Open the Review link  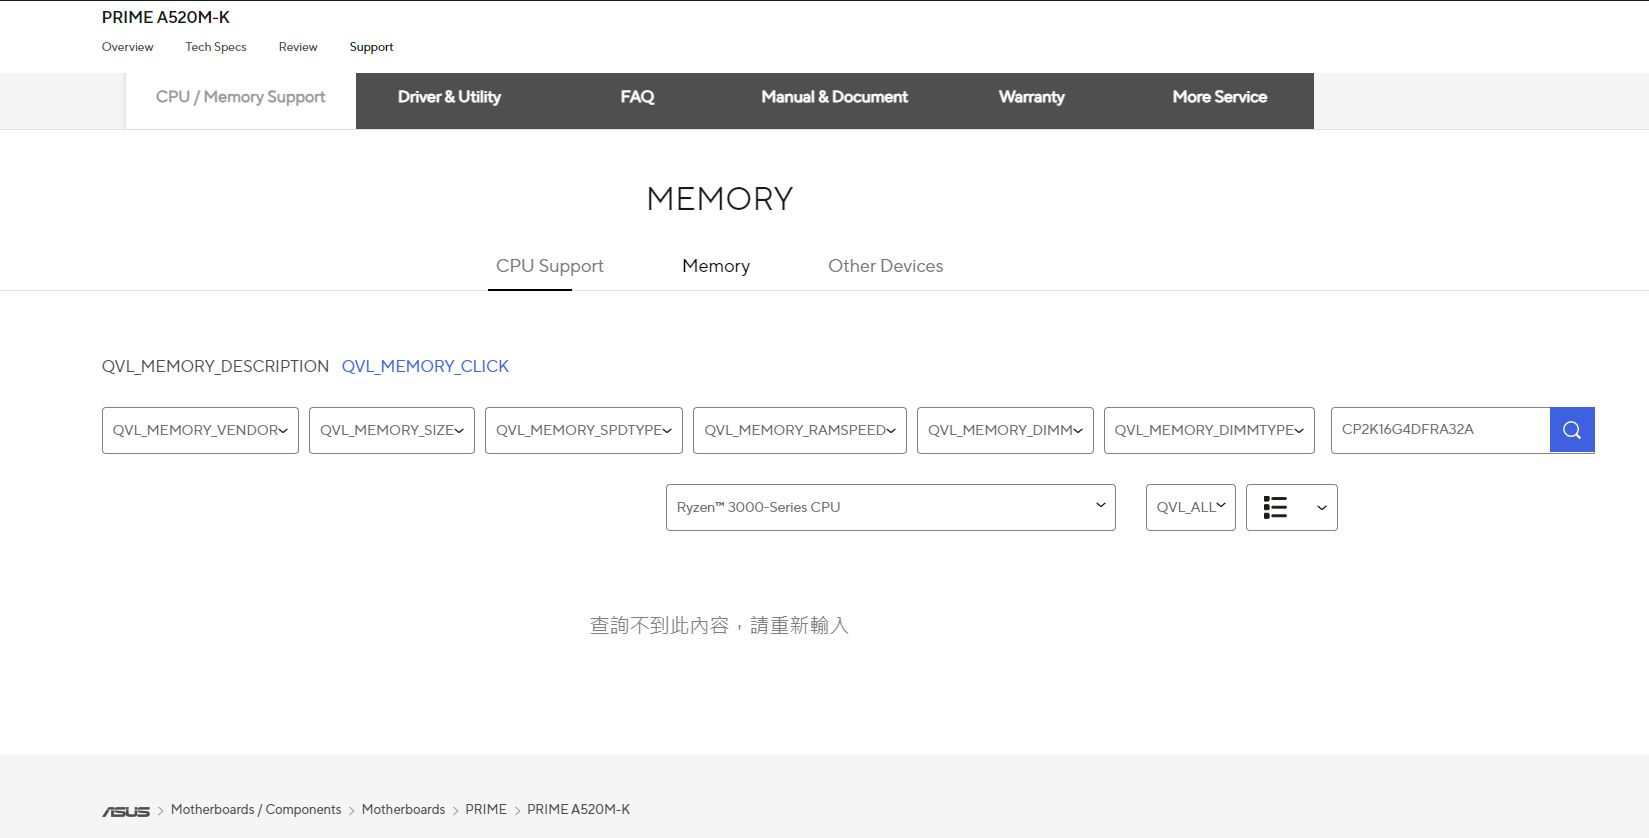tap(298, 47)
